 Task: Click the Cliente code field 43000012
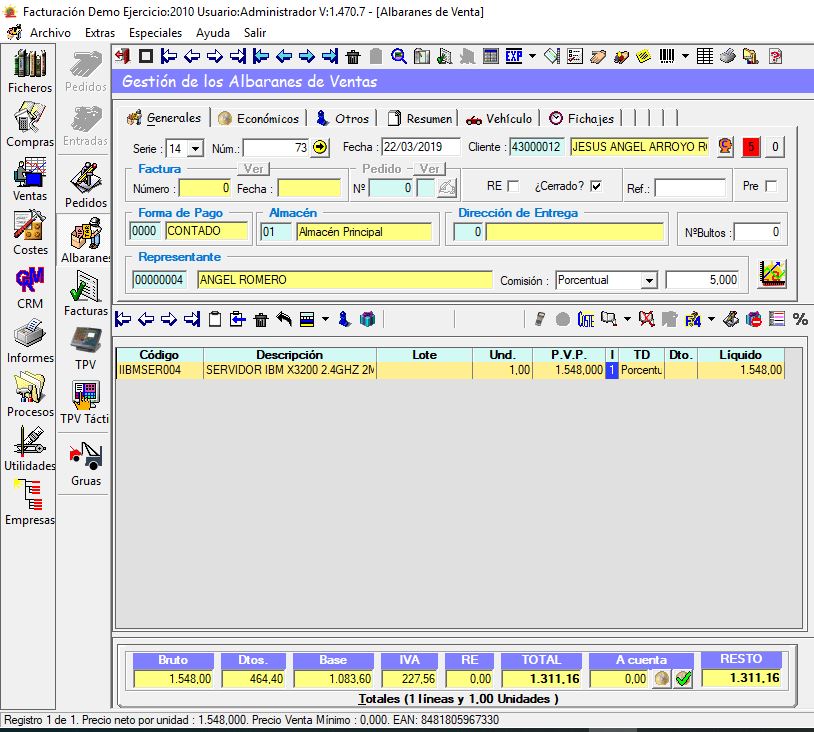536,147
